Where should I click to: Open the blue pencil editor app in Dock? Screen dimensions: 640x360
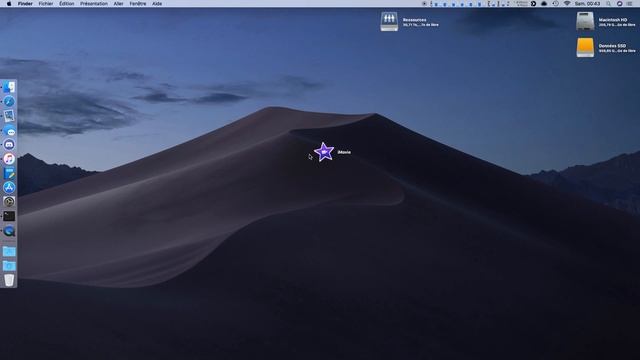9,173
